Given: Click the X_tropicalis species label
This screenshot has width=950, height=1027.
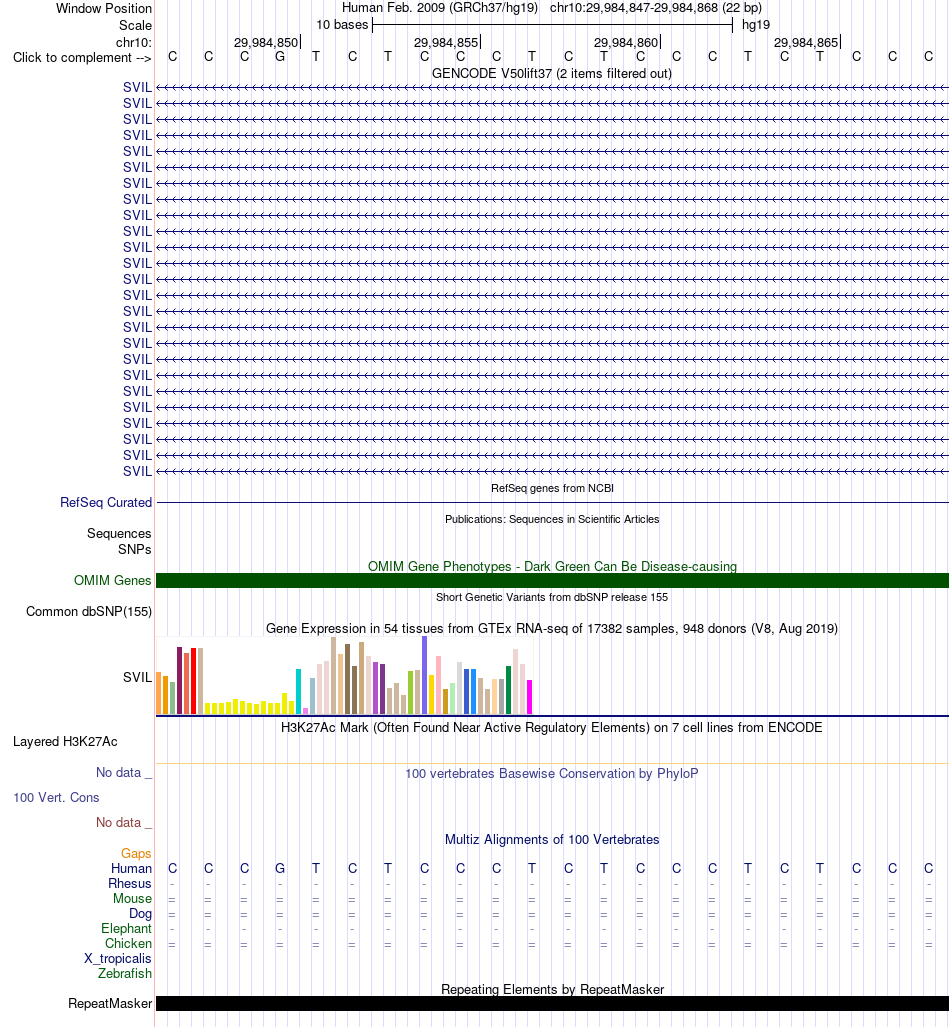Looking at the screenshot, I should [118, 958].
